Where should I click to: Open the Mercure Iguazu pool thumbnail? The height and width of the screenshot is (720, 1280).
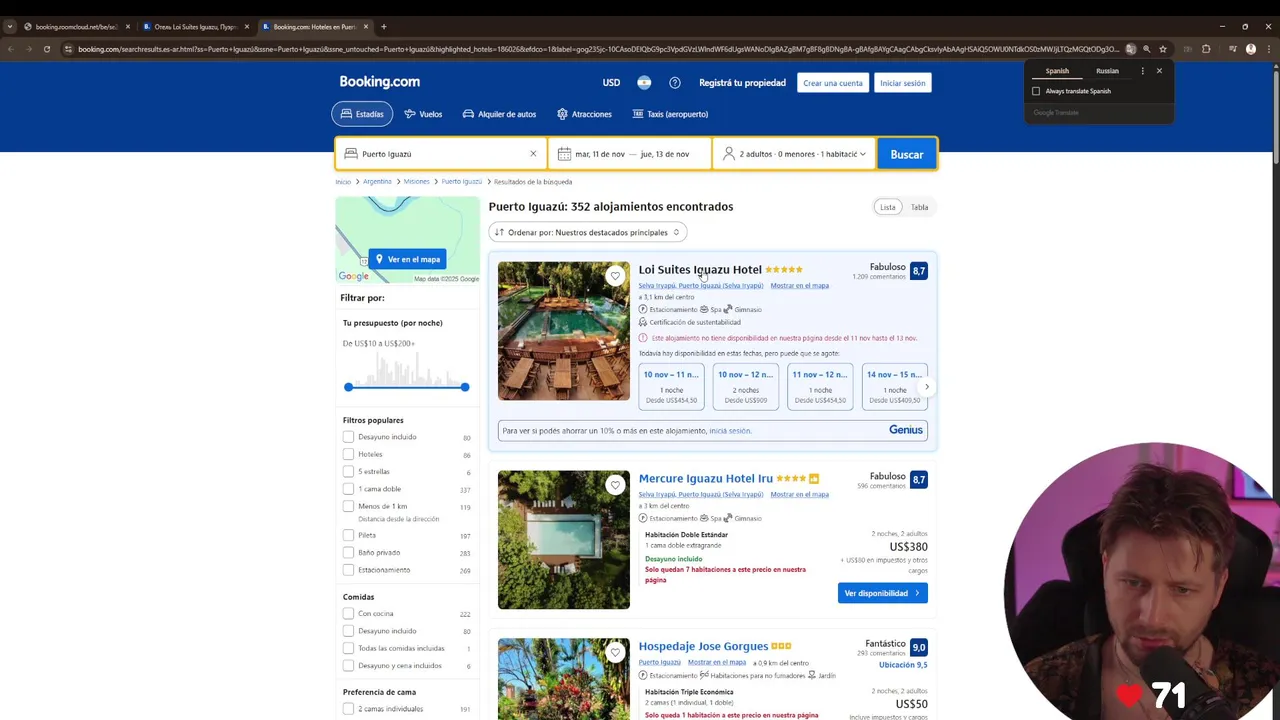[x=564, y=540]
